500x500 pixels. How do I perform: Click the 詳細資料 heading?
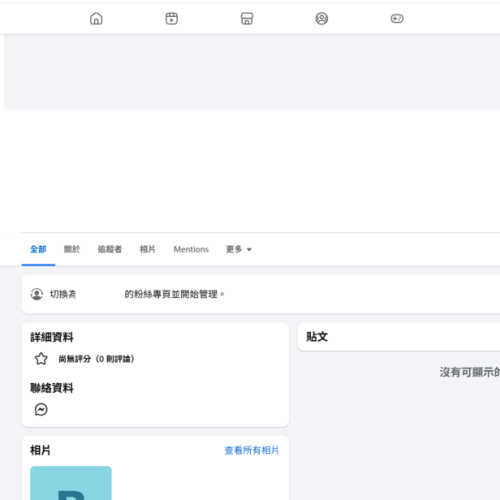pos(52,337)
